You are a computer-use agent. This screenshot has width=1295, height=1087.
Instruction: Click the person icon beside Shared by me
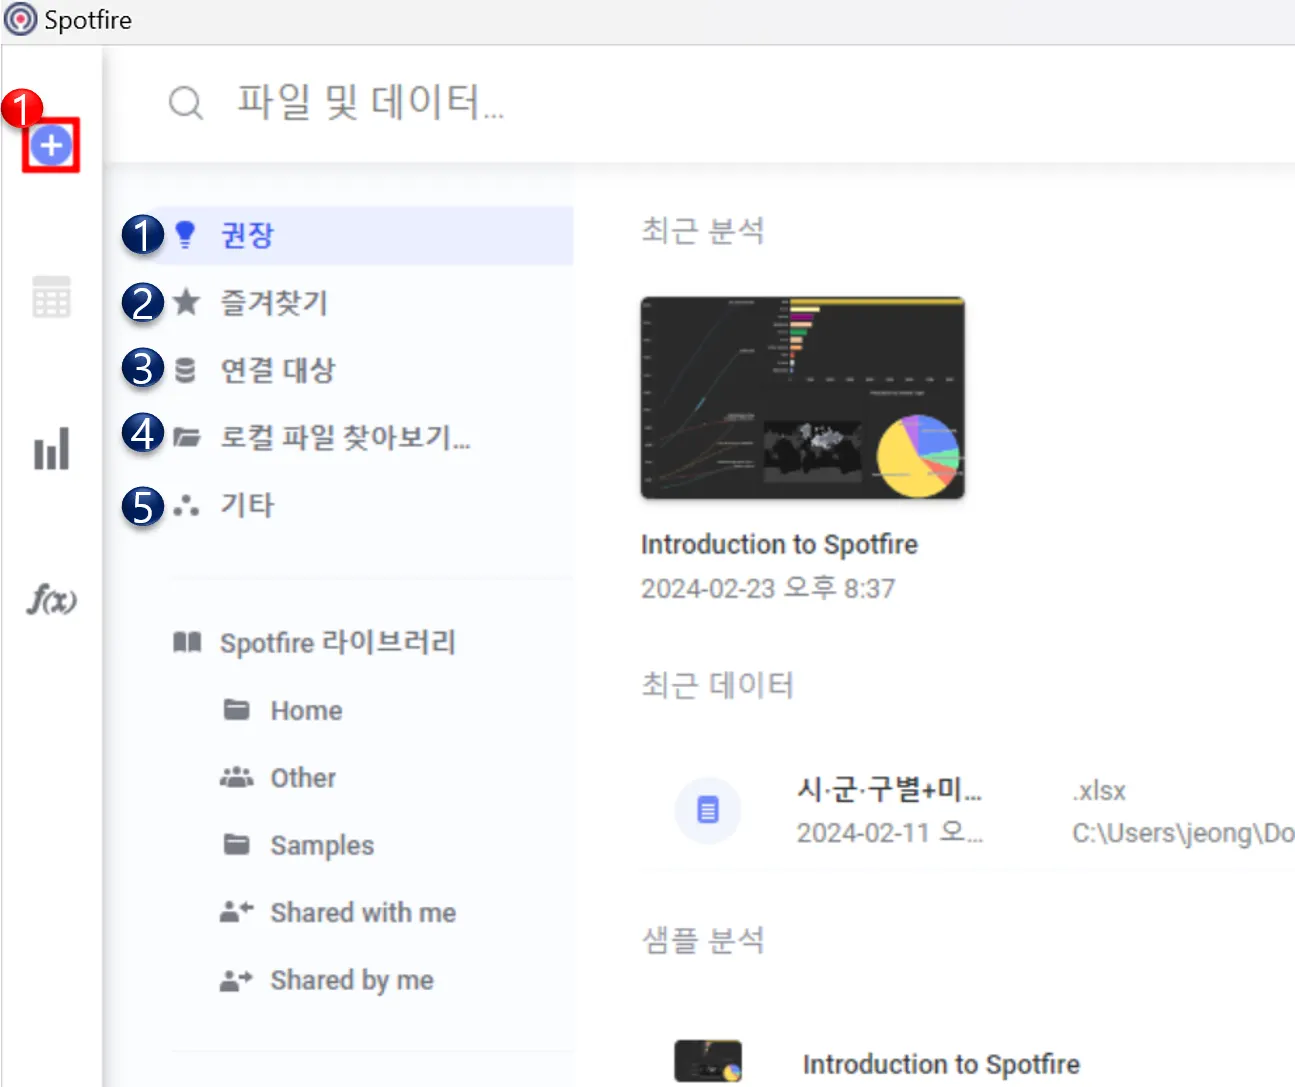(x=237, y=980)
